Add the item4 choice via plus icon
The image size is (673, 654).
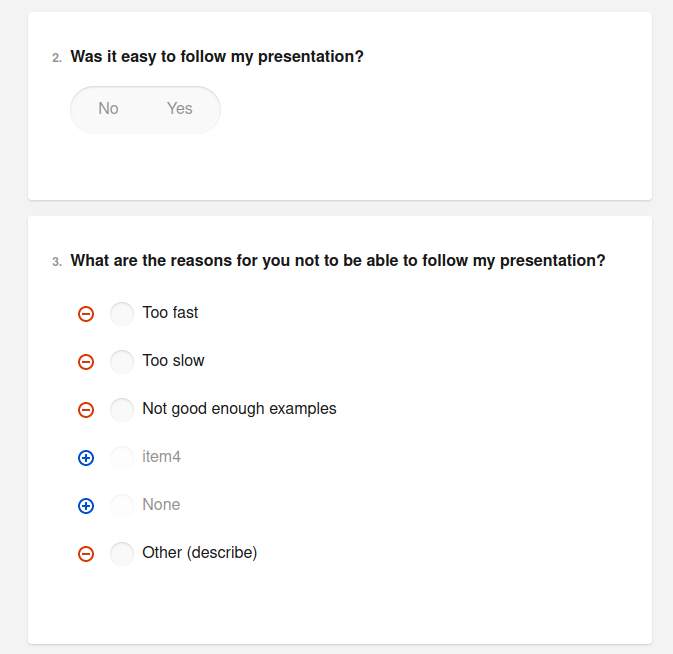(86, 458)
